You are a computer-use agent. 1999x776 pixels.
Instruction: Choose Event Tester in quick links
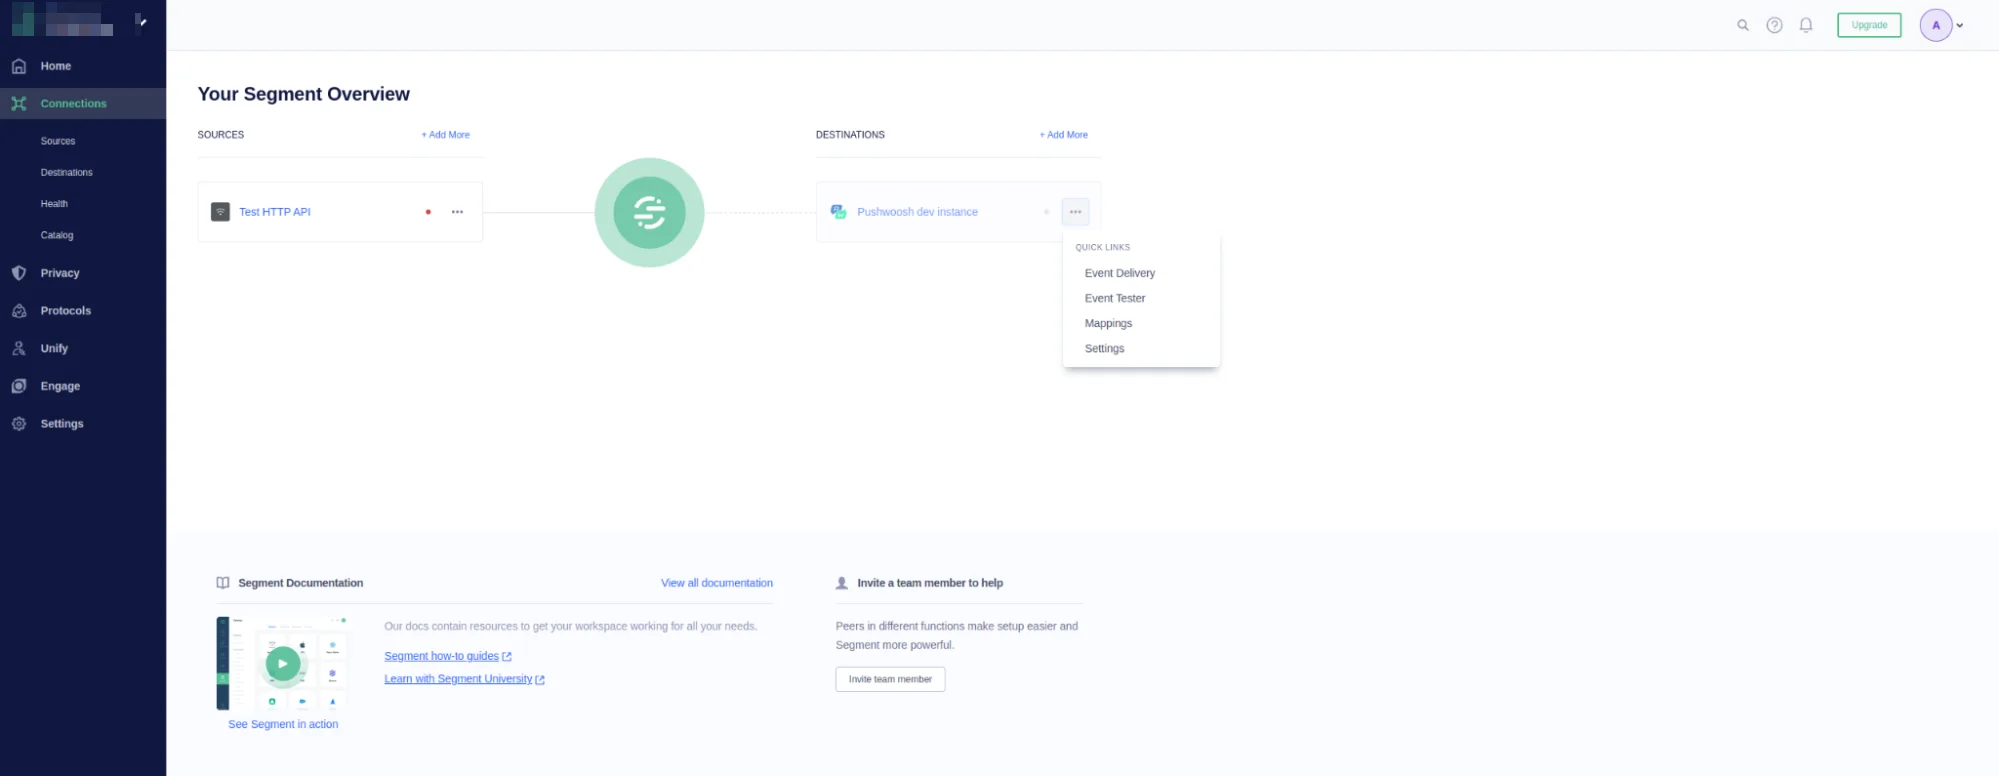[x=1114, y=298]
